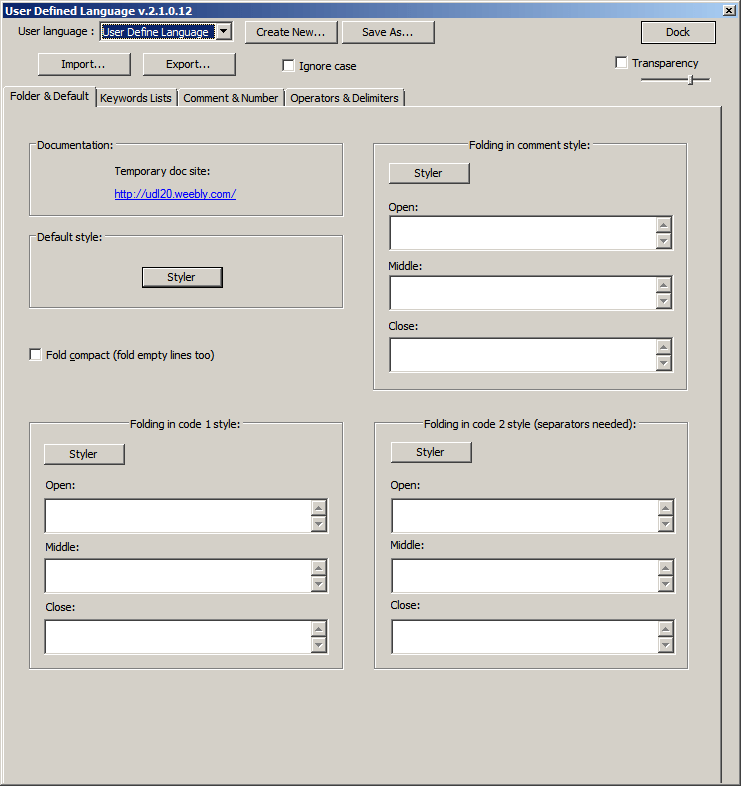Click scroll down arrow of code 2 Middle field
This screenshot has width=741, height=786.
pos(666,584)
